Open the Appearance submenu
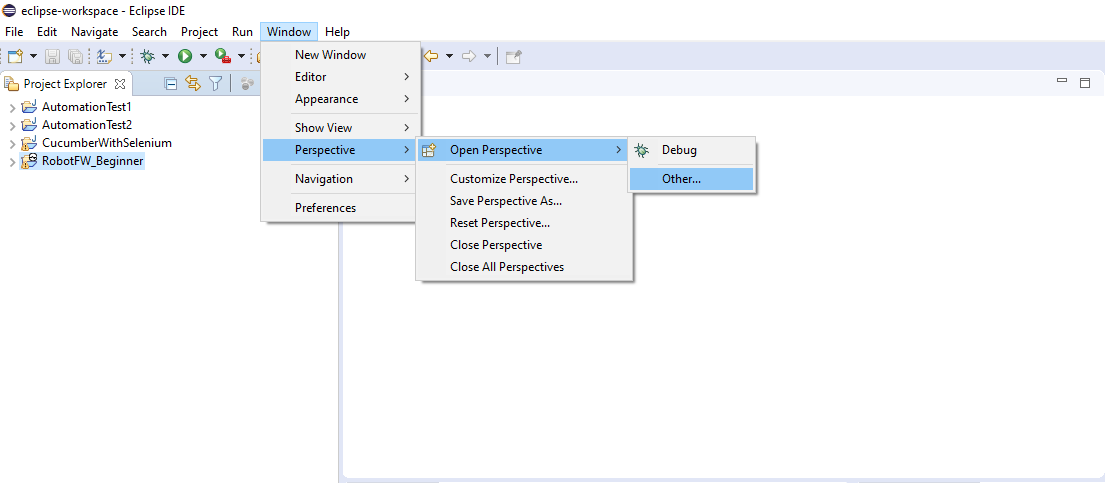1105x483 pixels. [x=340, y=99]
